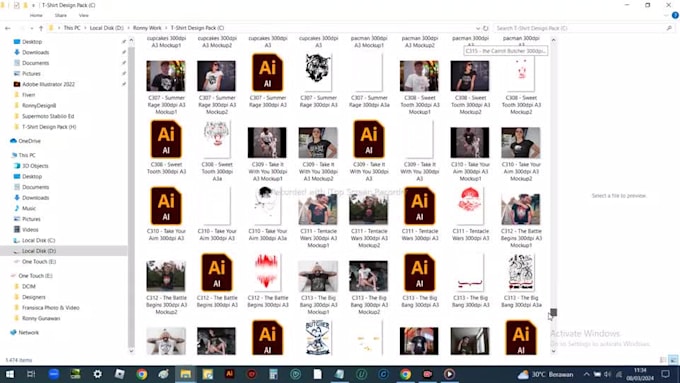Open the Fiverr folder in the sidebar
The width and height of the screenshot is (680, 383).
(29, 95)
